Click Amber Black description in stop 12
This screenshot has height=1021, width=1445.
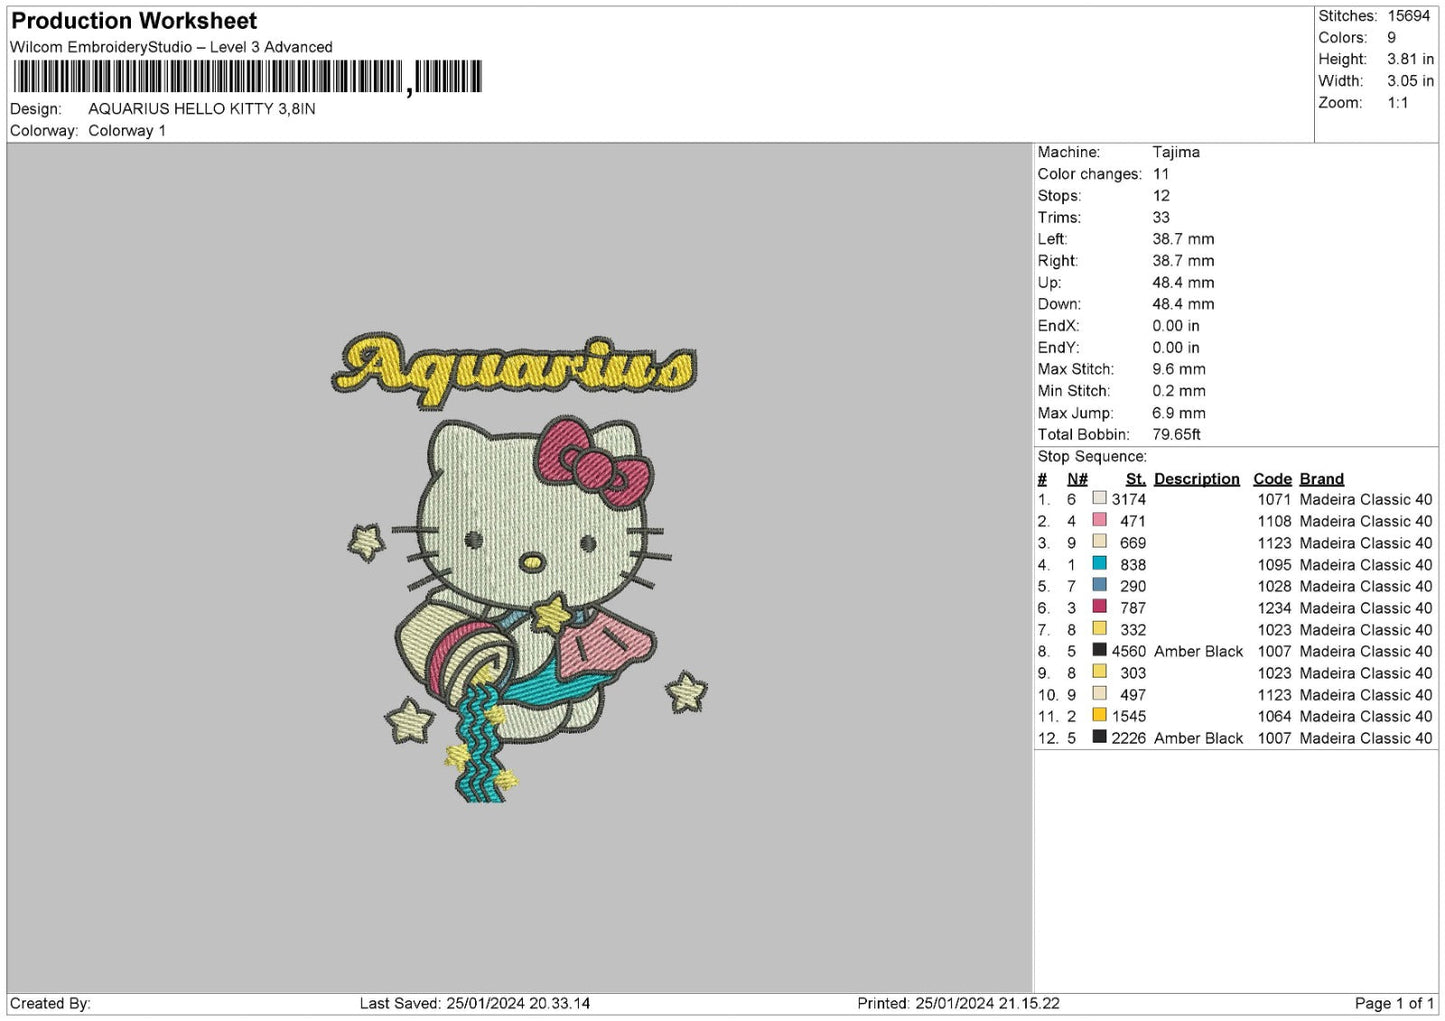tap(1199, 738)
